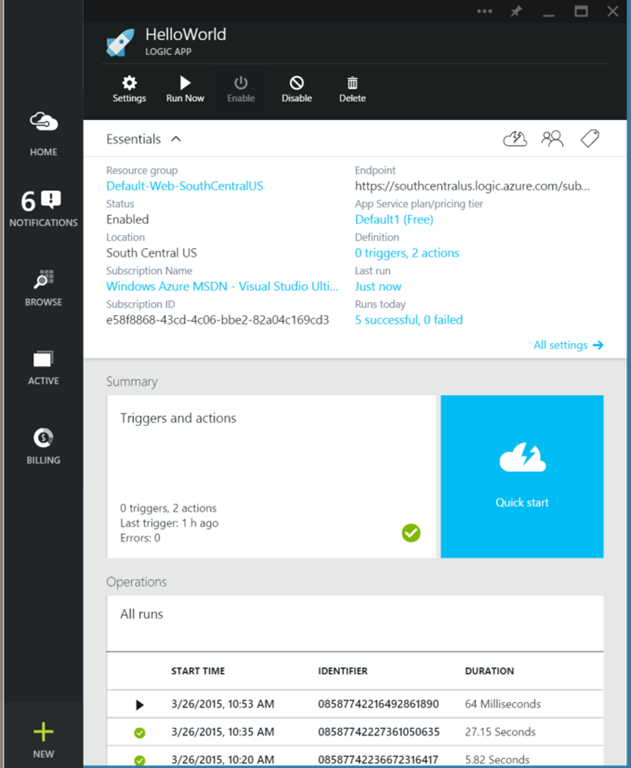This screenshot has height=768, width=631.
Task: Click the IDENTIFIER column header
Action: [343, 671]
